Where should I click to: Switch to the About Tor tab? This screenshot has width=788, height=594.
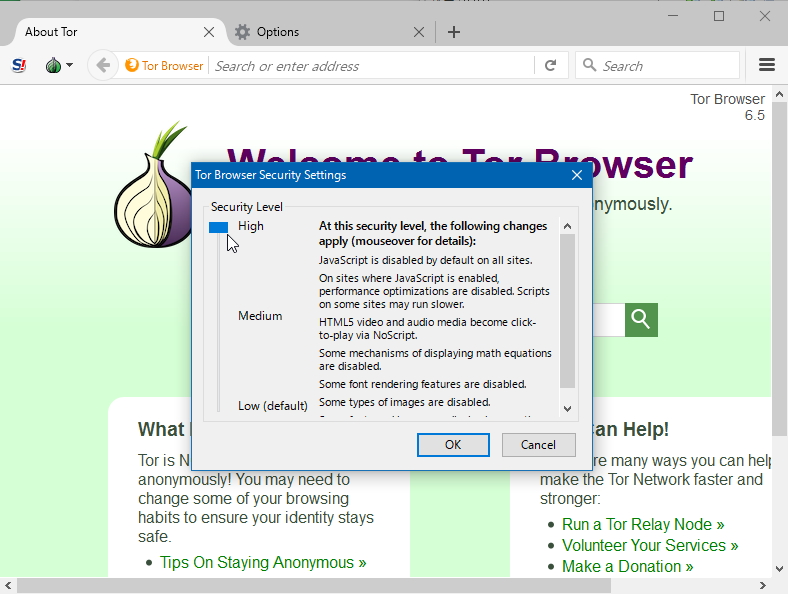click(120, 32)
